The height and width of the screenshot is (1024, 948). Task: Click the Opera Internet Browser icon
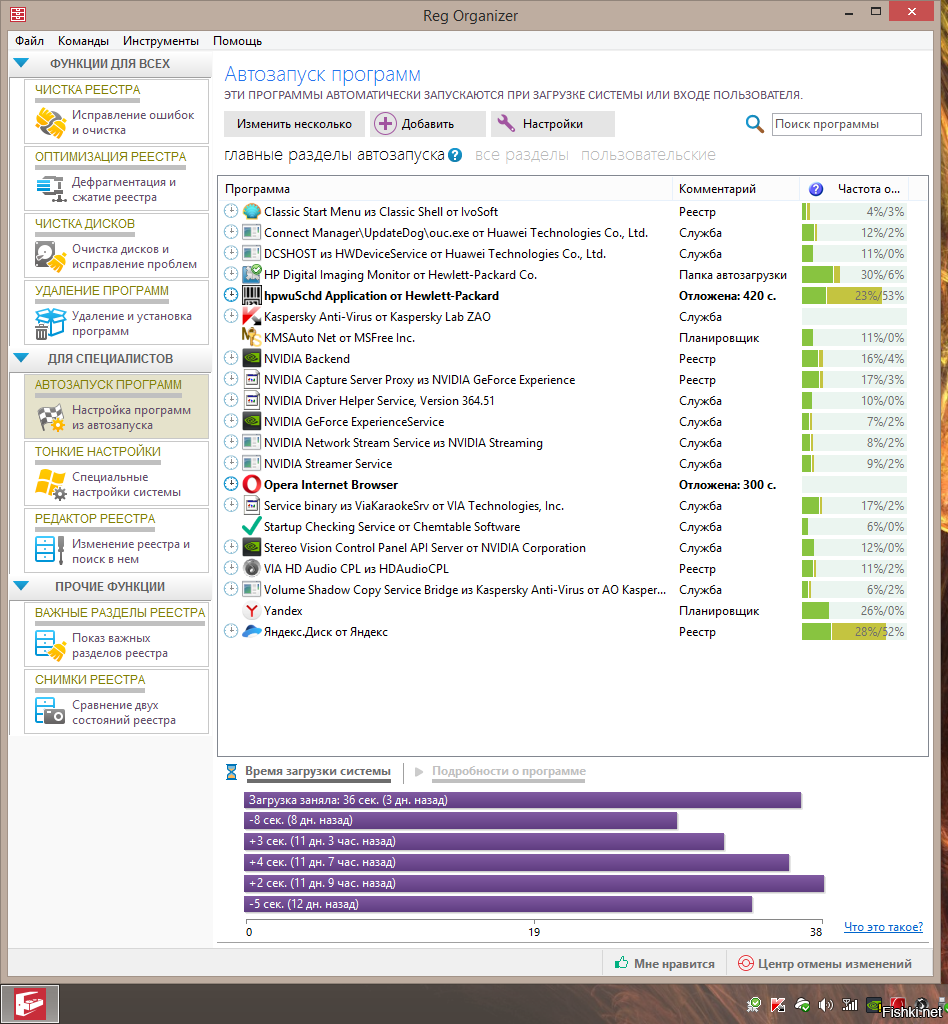coord(251,485)
